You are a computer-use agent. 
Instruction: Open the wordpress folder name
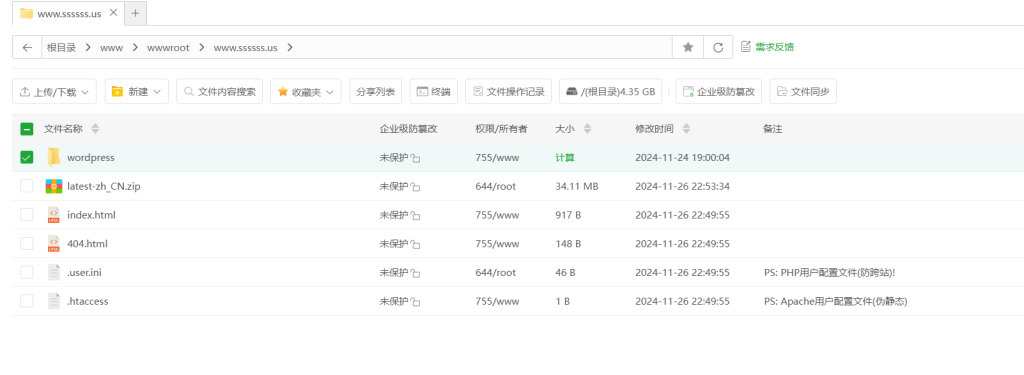click(x=91, y=157)
